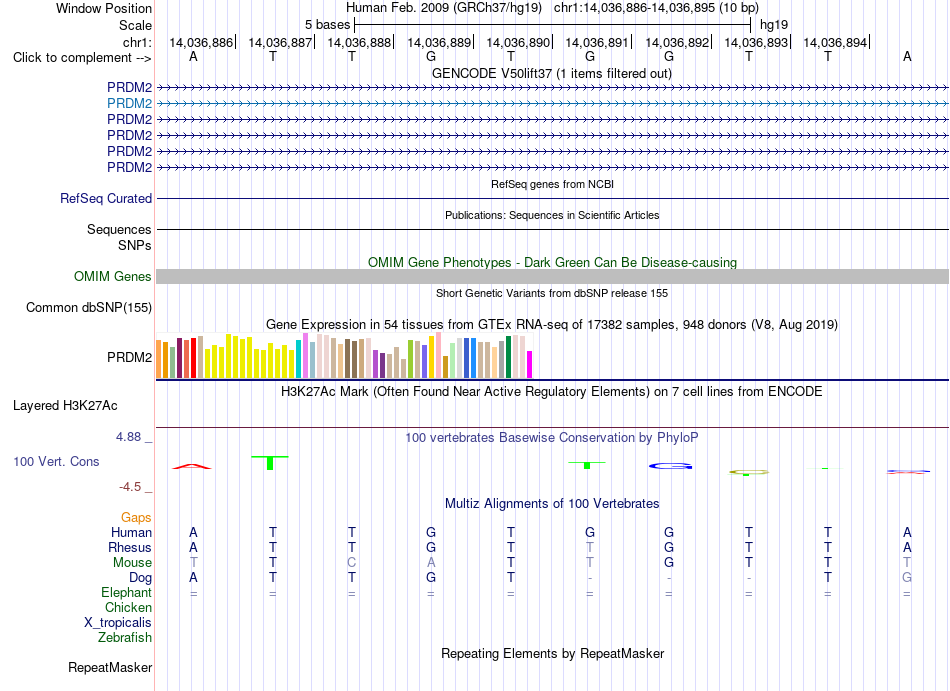The height and width of the screenshot is (691, 950).
Task: Click the Gaps label in Multiz alignment
Action: (136, 518)
